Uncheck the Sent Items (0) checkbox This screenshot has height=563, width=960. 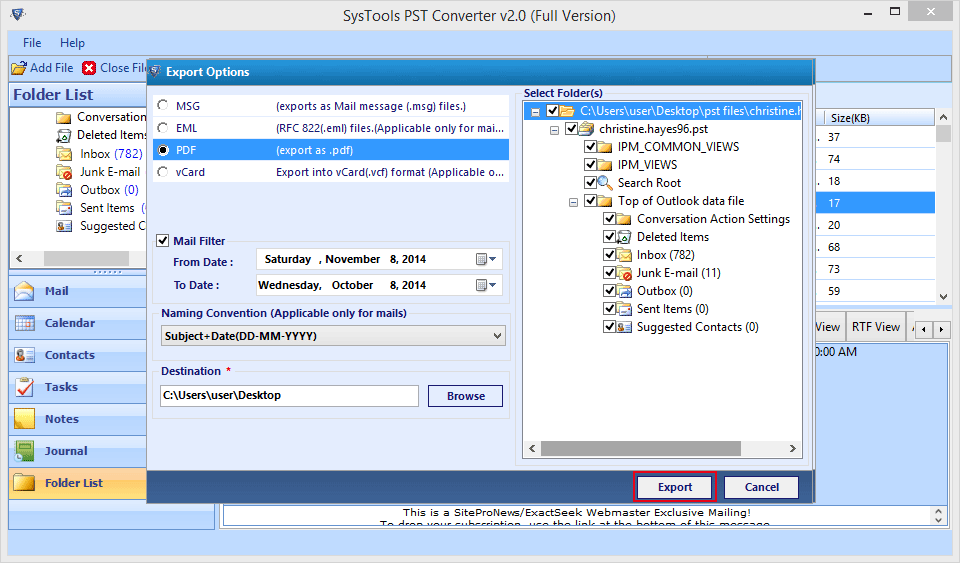click(609, 308)
